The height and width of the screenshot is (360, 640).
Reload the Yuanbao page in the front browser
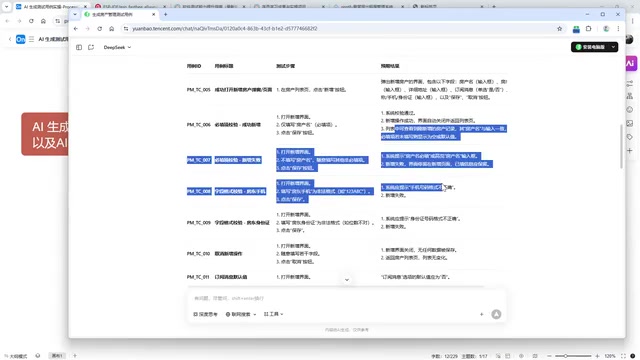100,29
